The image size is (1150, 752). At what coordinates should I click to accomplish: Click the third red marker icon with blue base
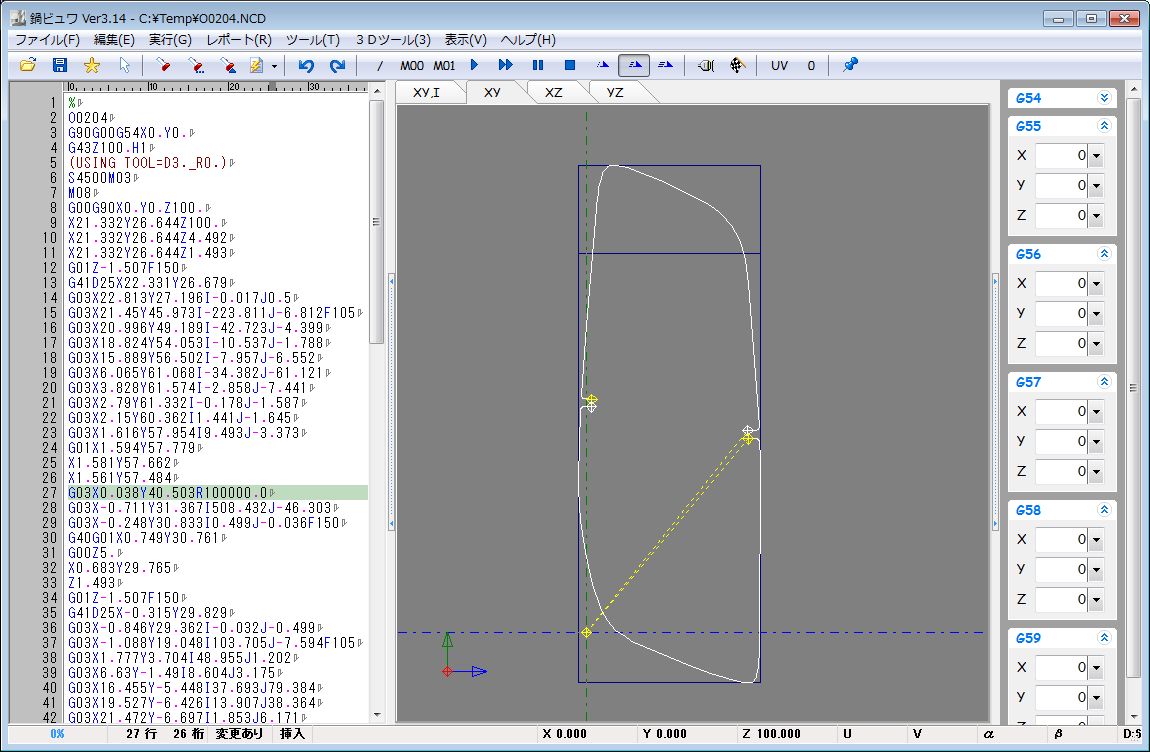point(227,65)
